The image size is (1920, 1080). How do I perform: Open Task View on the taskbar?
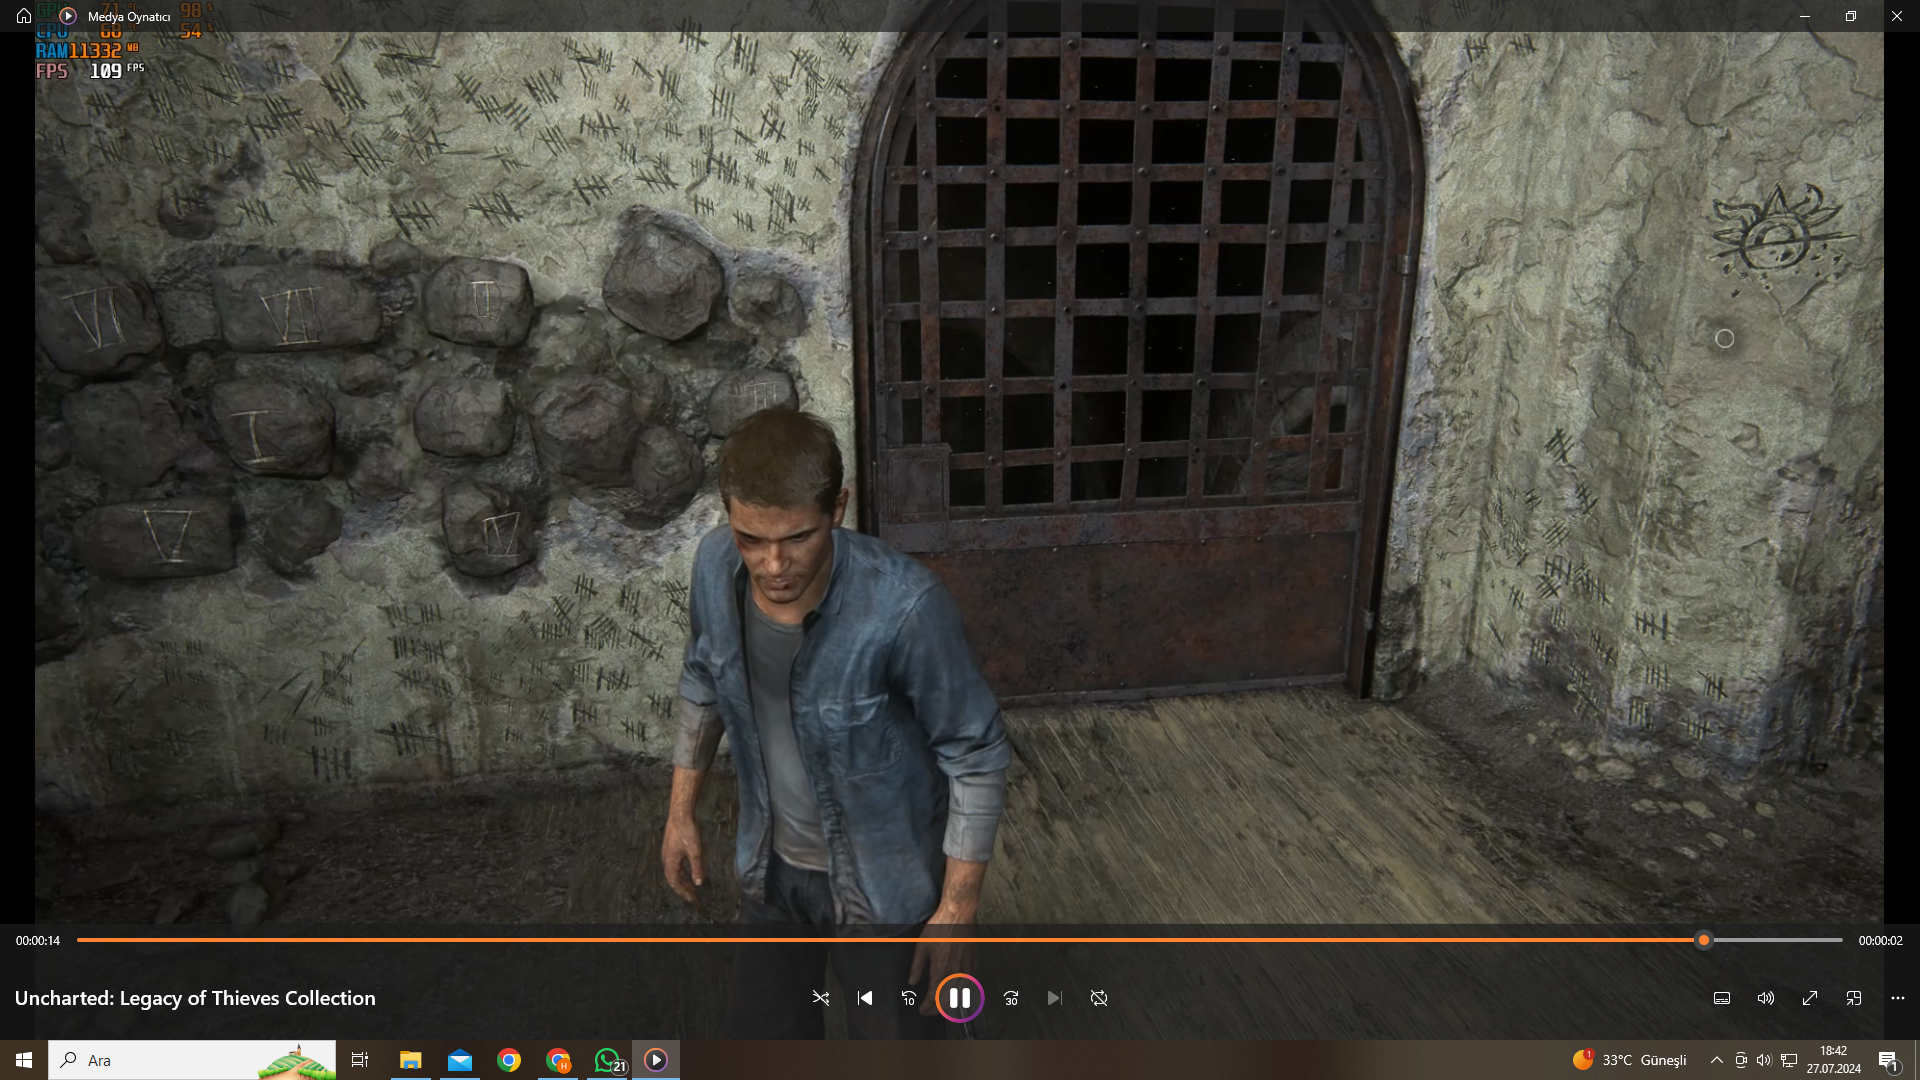coord(360,1060)
